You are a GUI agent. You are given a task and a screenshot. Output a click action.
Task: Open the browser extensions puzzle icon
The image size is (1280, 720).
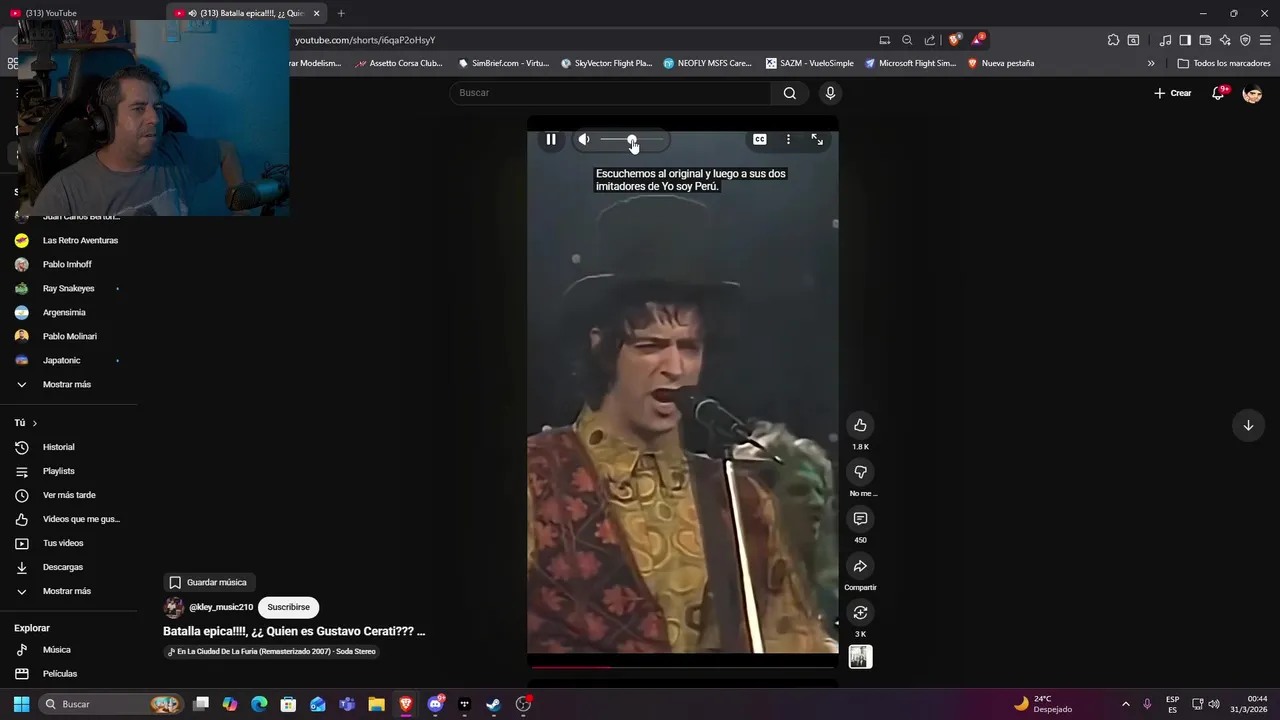pyautogui.click(x=1113, y=40)
